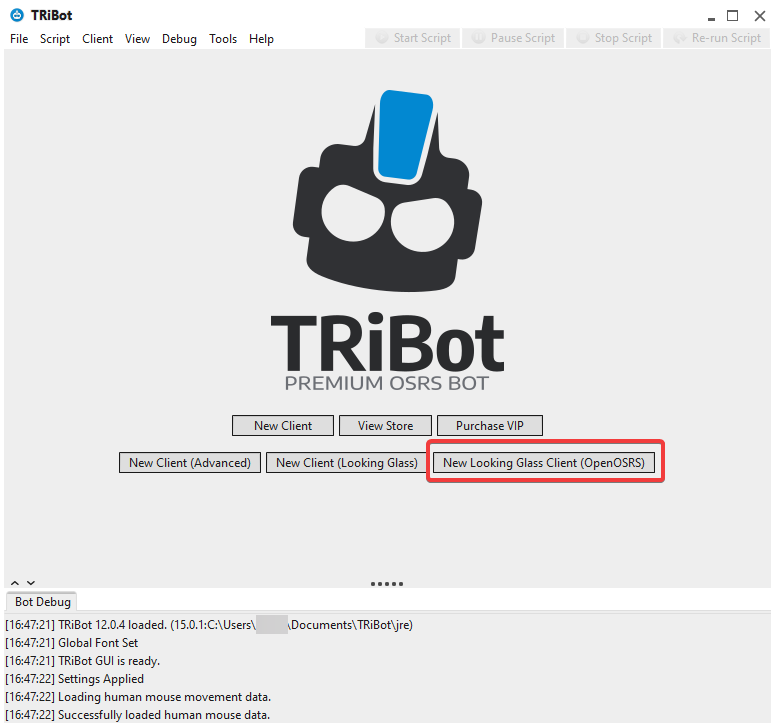Open the Debug menu
Viewport: 775px width, 727px height.
tap(179, 39)
